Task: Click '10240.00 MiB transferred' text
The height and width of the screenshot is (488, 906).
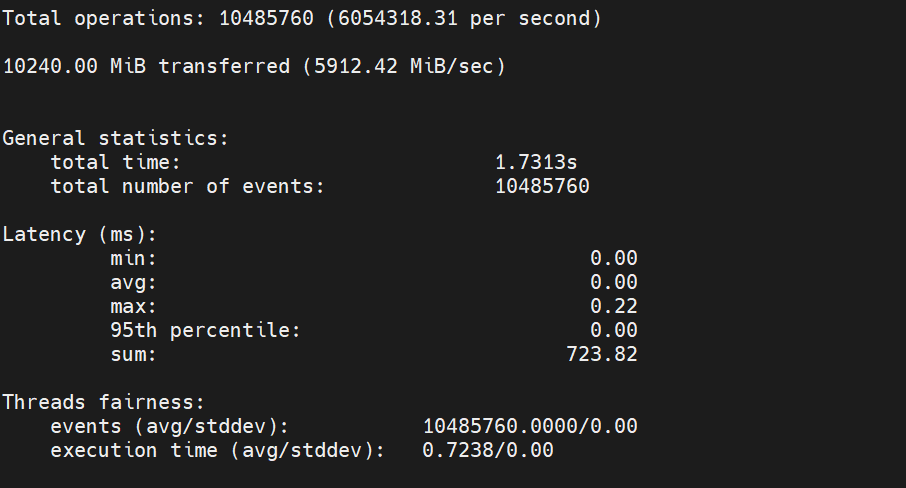Action: [146, 66]
